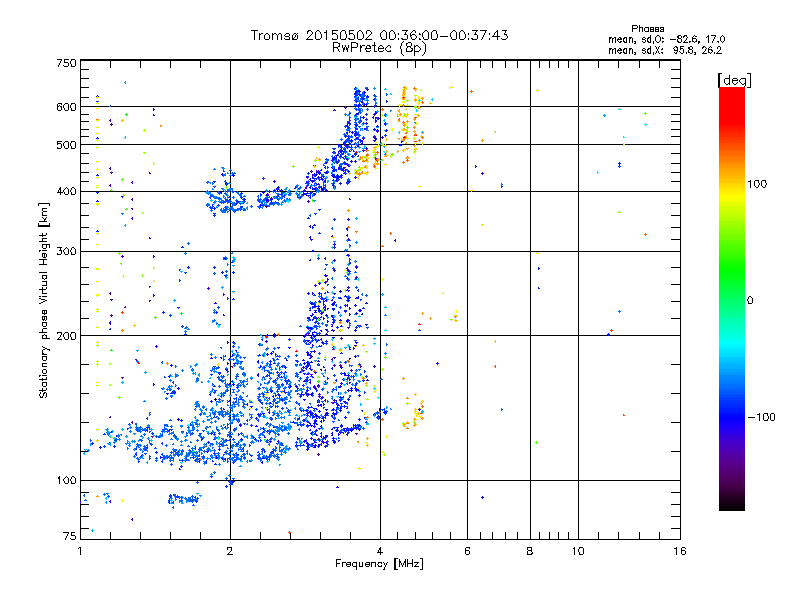
Task: Click the x-axis tick label '1'
Action: (x=80, y=551)
